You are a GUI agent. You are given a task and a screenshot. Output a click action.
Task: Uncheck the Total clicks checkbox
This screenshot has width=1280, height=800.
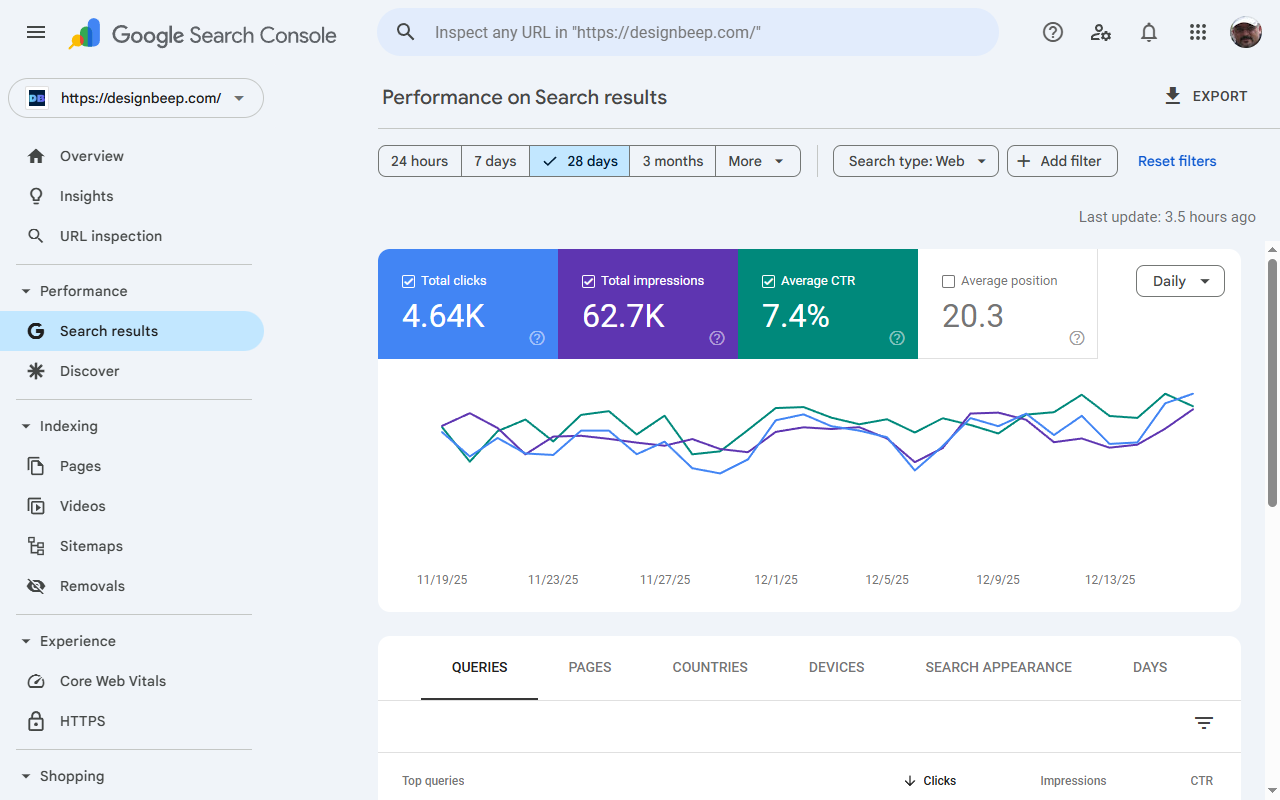coord(408,281)
